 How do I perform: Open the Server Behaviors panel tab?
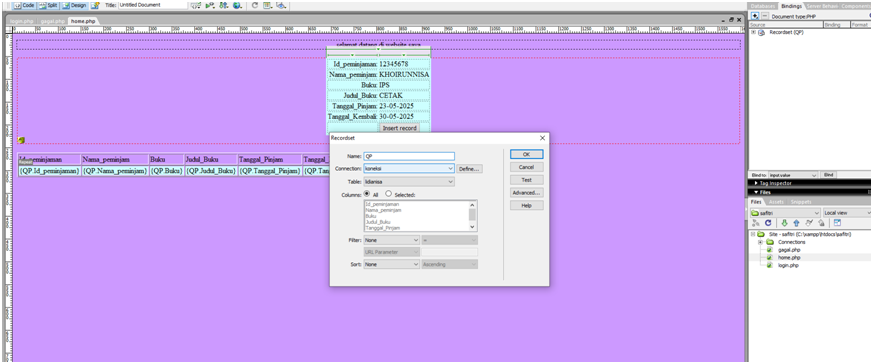(821, 6)
